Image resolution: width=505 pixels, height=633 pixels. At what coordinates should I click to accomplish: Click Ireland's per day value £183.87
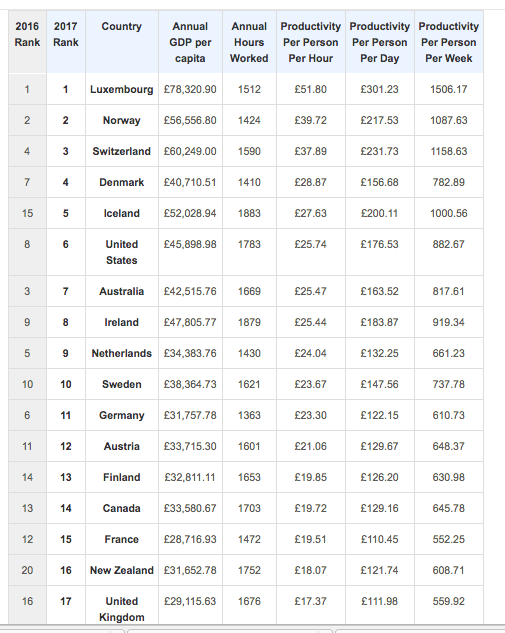(380, 322)
